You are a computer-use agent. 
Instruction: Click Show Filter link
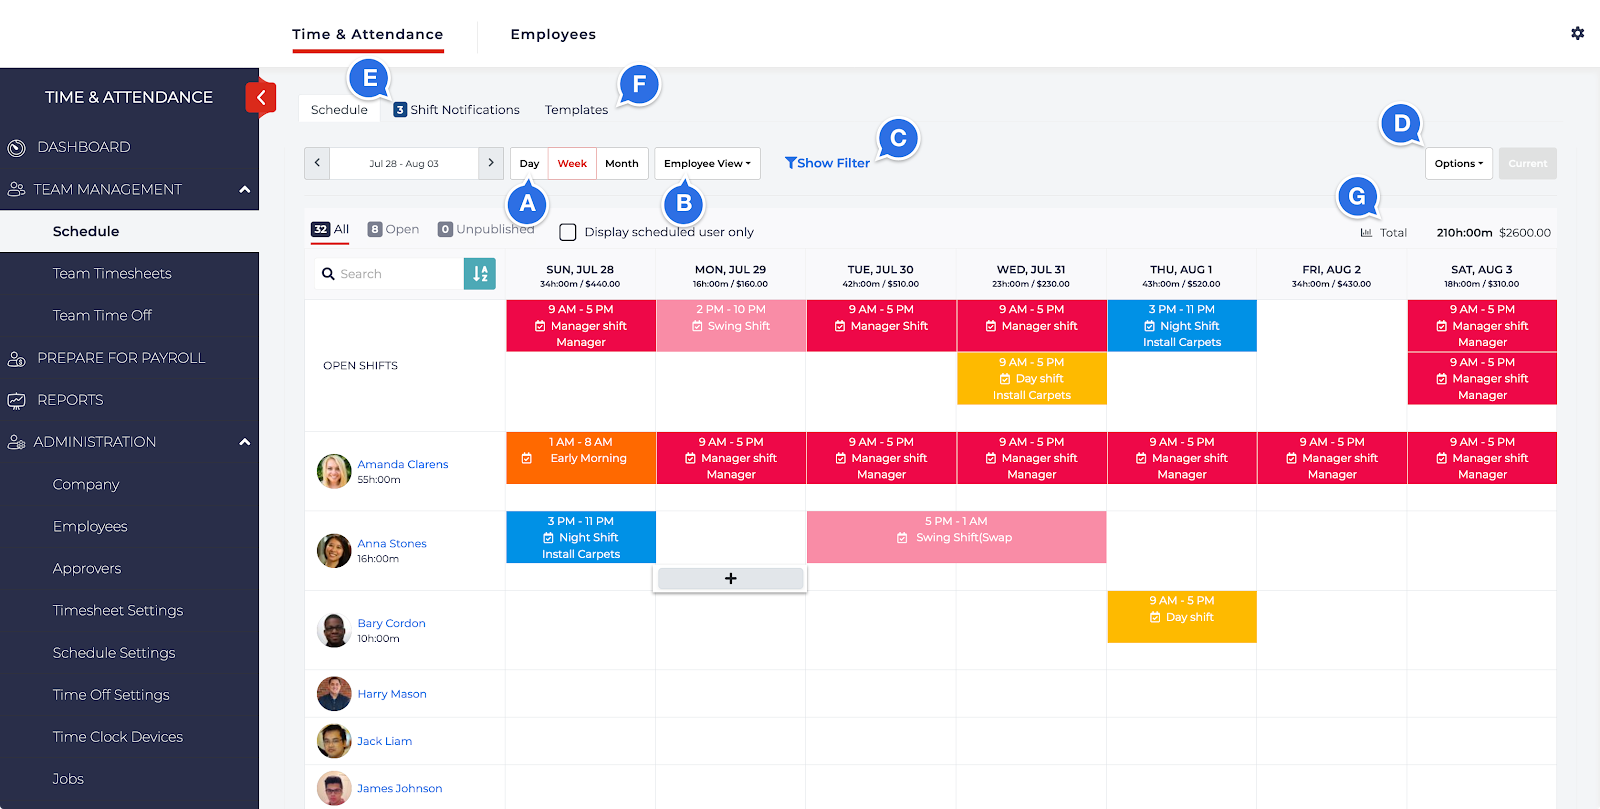[x=827, y=163]
